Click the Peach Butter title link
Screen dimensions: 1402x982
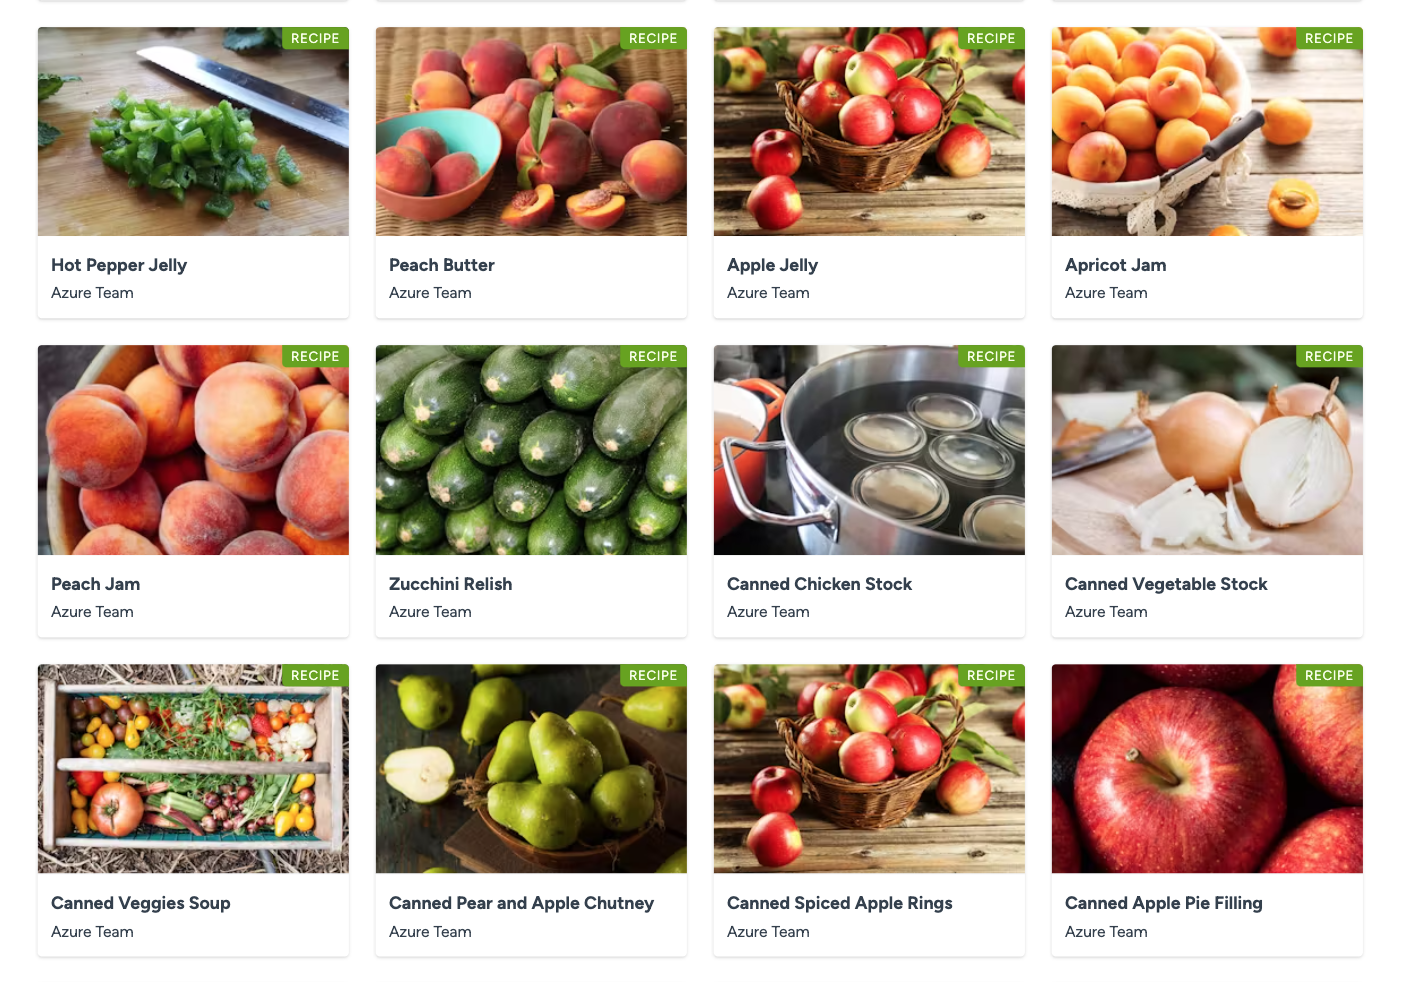pos(441,265)
